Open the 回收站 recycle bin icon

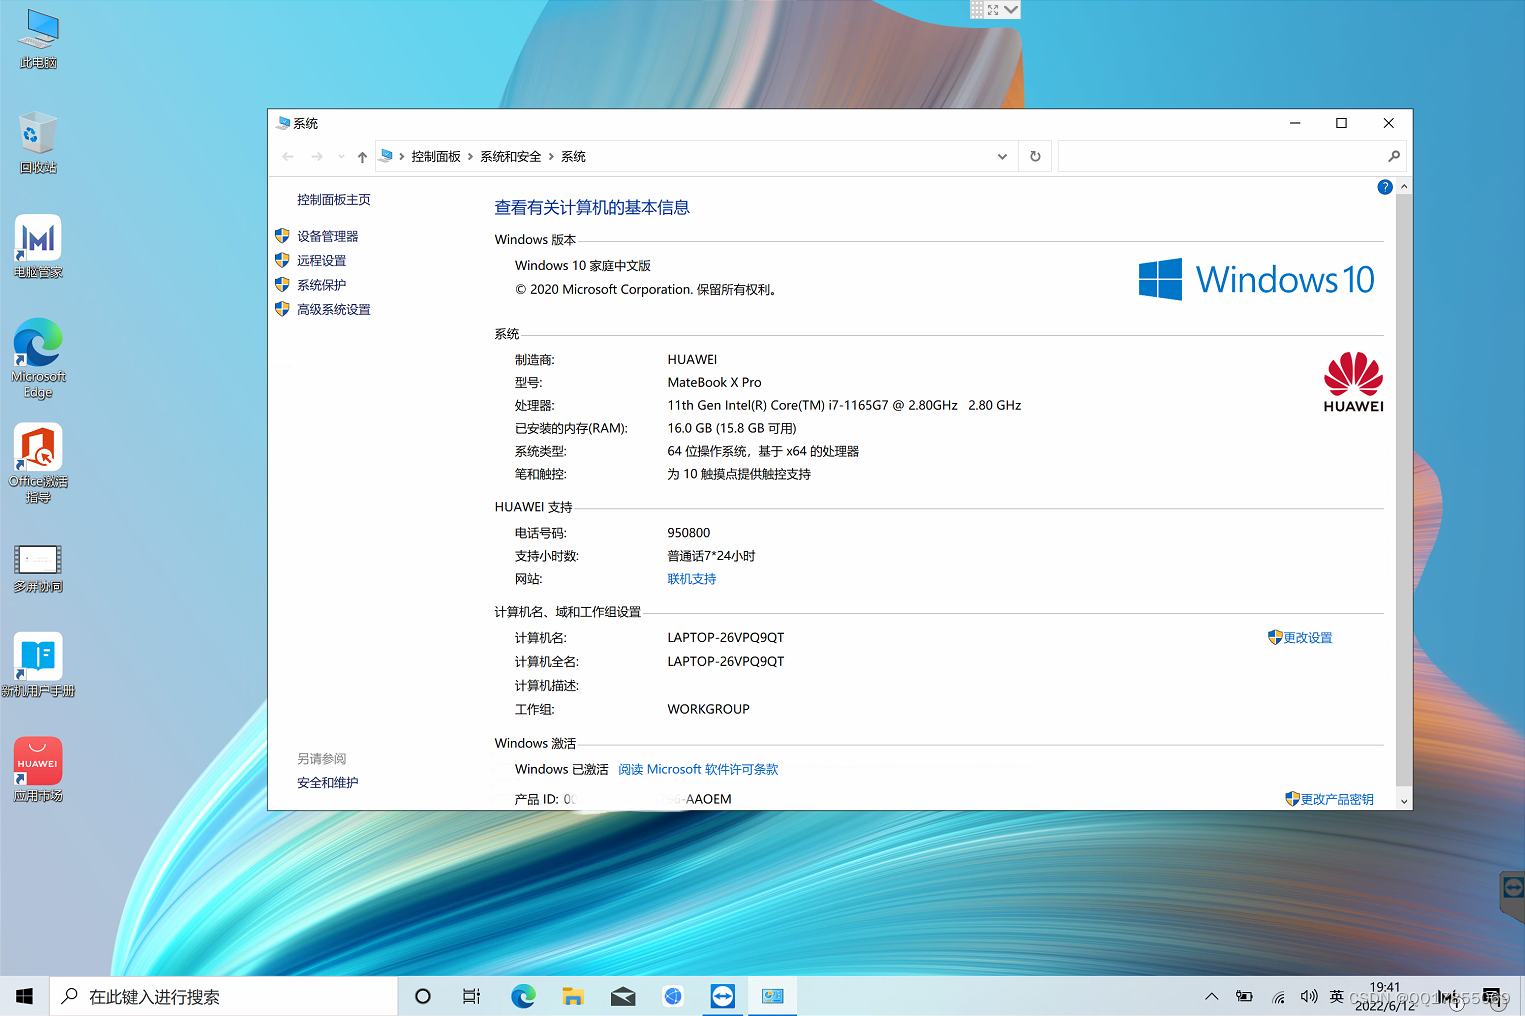(39, 142)
